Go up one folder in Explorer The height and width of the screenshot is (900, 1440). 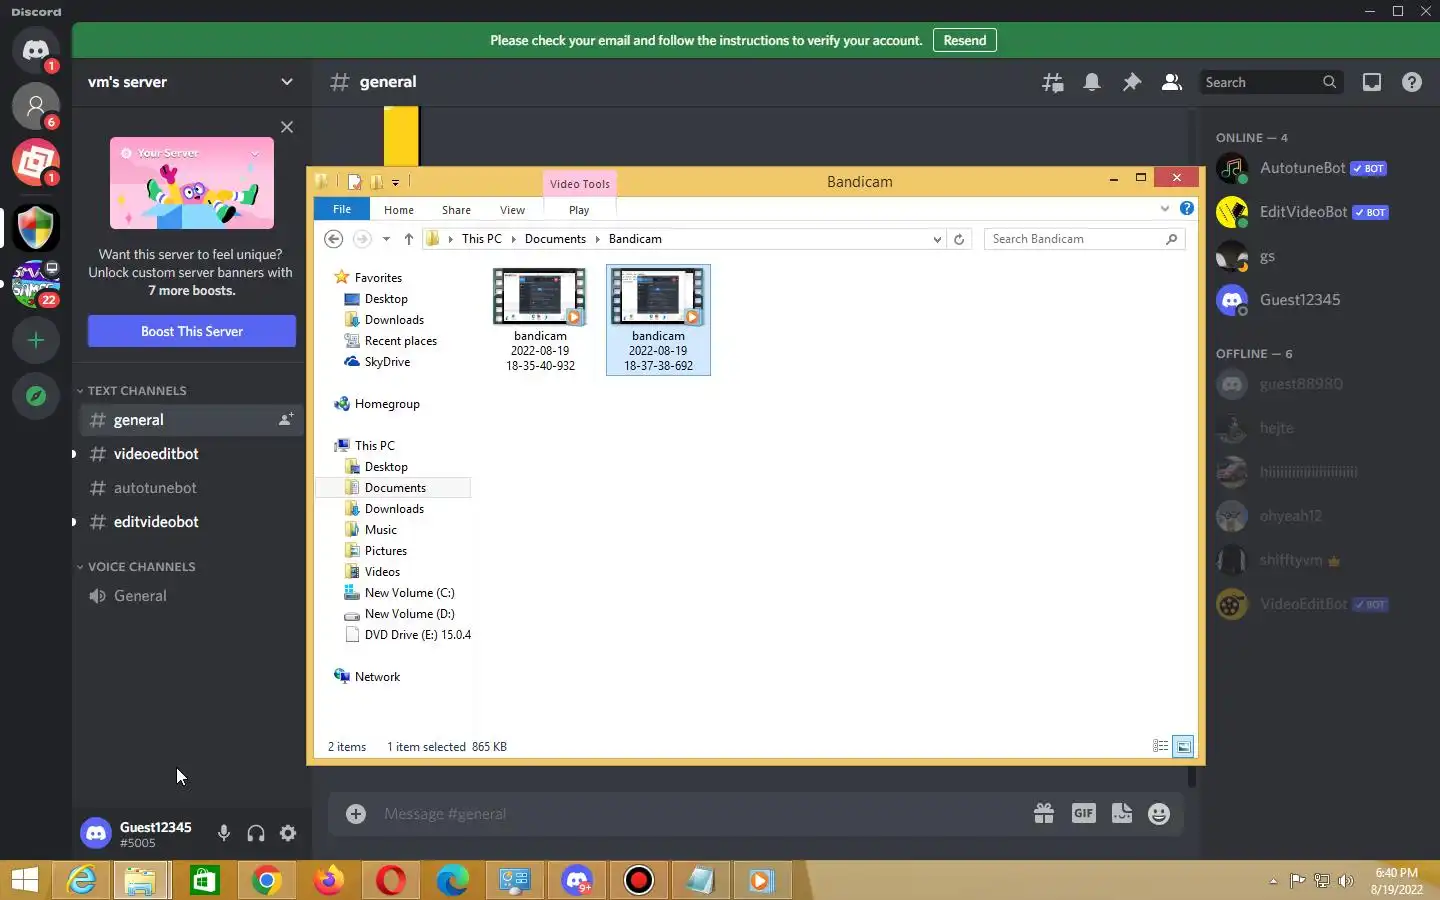click(x=409, y=239)
